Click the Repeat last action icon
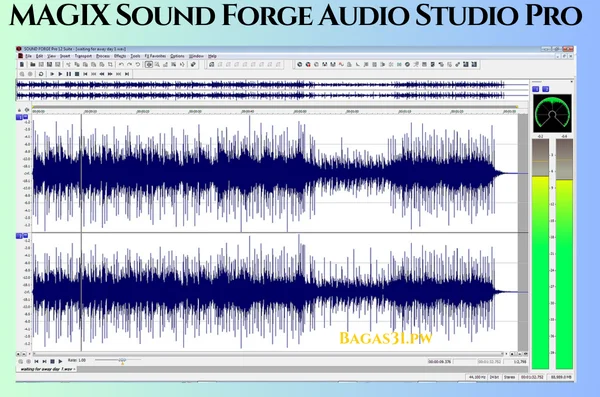600x397 pixels. (138, 65)
